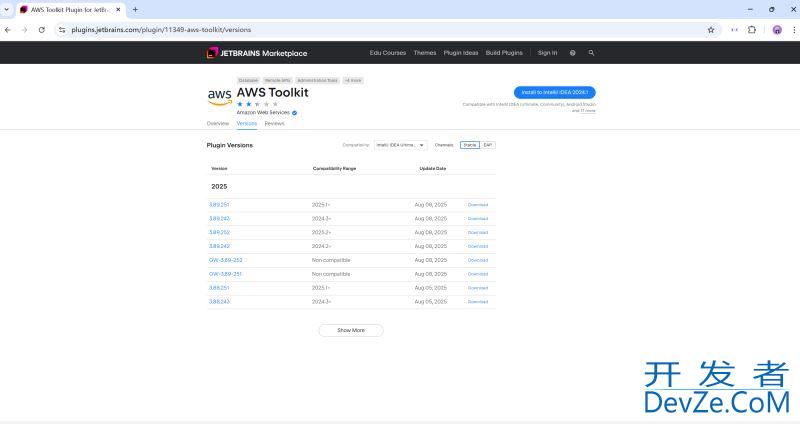Viewport: 800px width, 424px height.
Task: Click the AWS plugin logo
Action: point(219,96)
